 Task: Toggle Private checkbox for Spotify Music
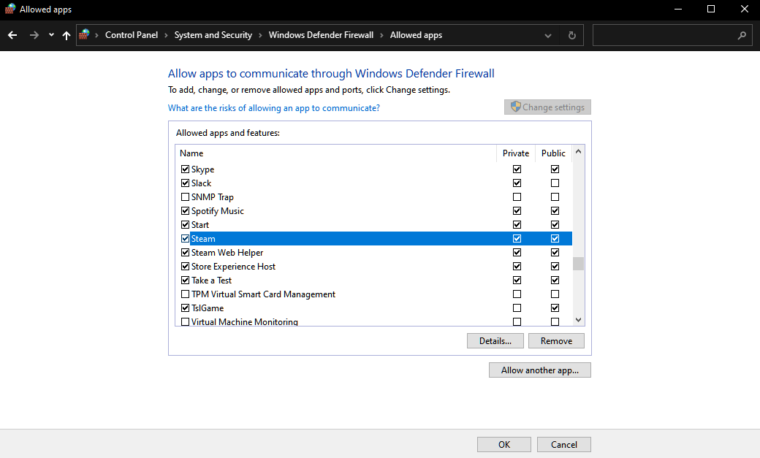click(517, 211)
